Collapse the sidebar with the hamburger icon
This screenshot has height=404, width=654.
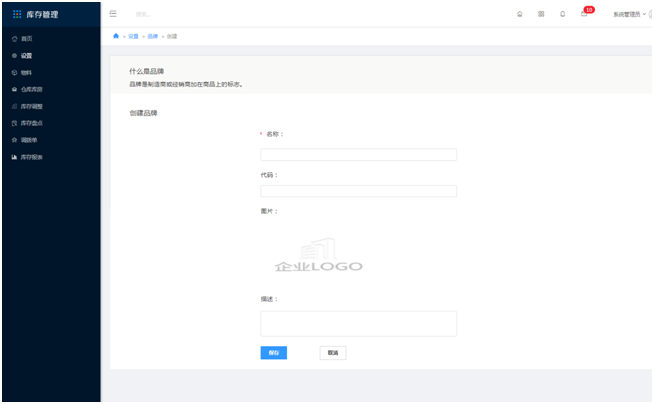113,14
